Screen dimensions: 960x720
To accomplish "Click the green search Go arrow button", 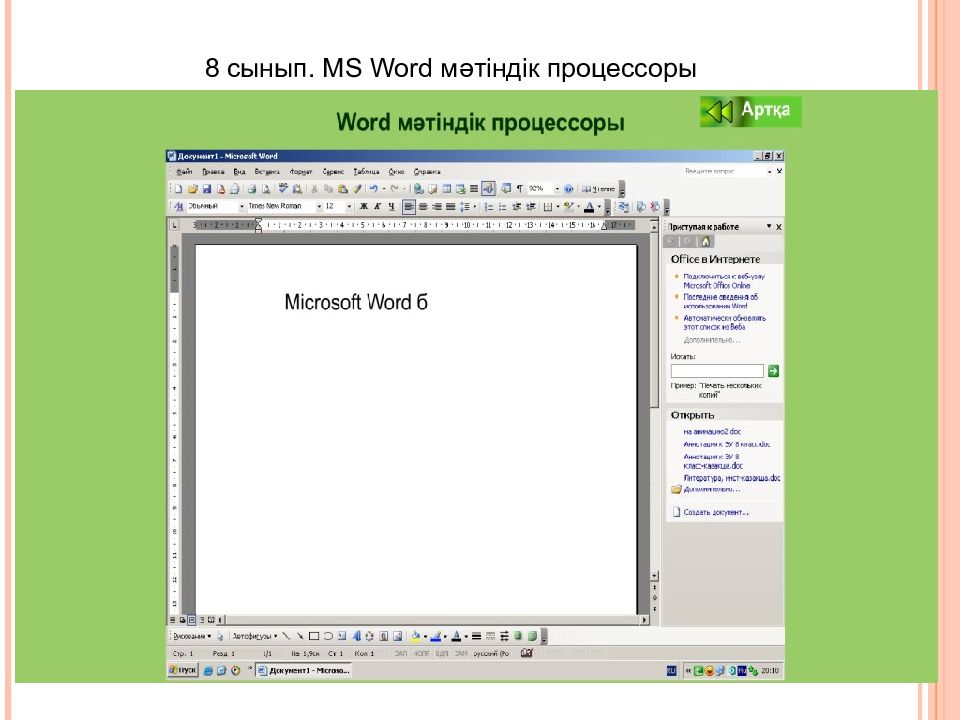I will point(773,371).
